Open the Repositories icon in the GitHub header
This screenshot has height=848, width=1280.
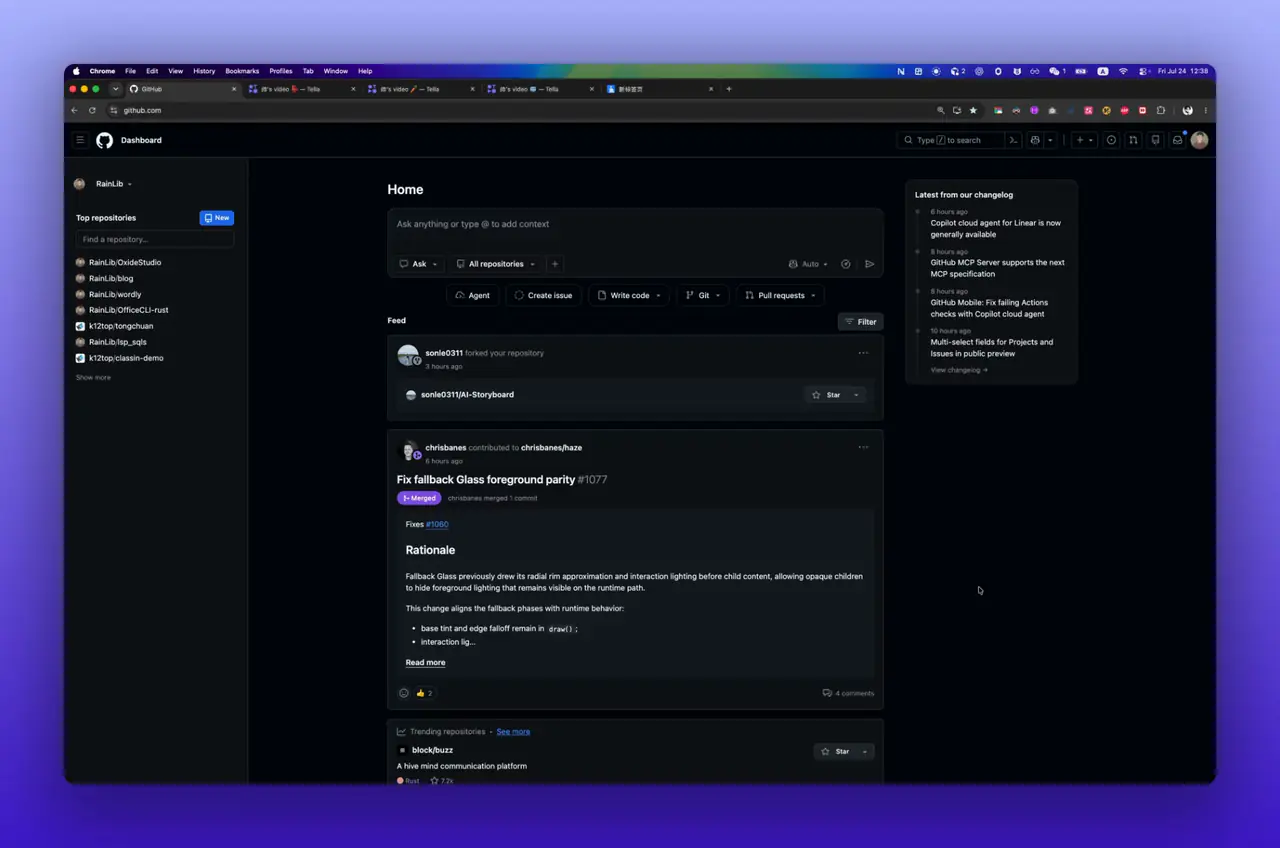point(1155,140)
